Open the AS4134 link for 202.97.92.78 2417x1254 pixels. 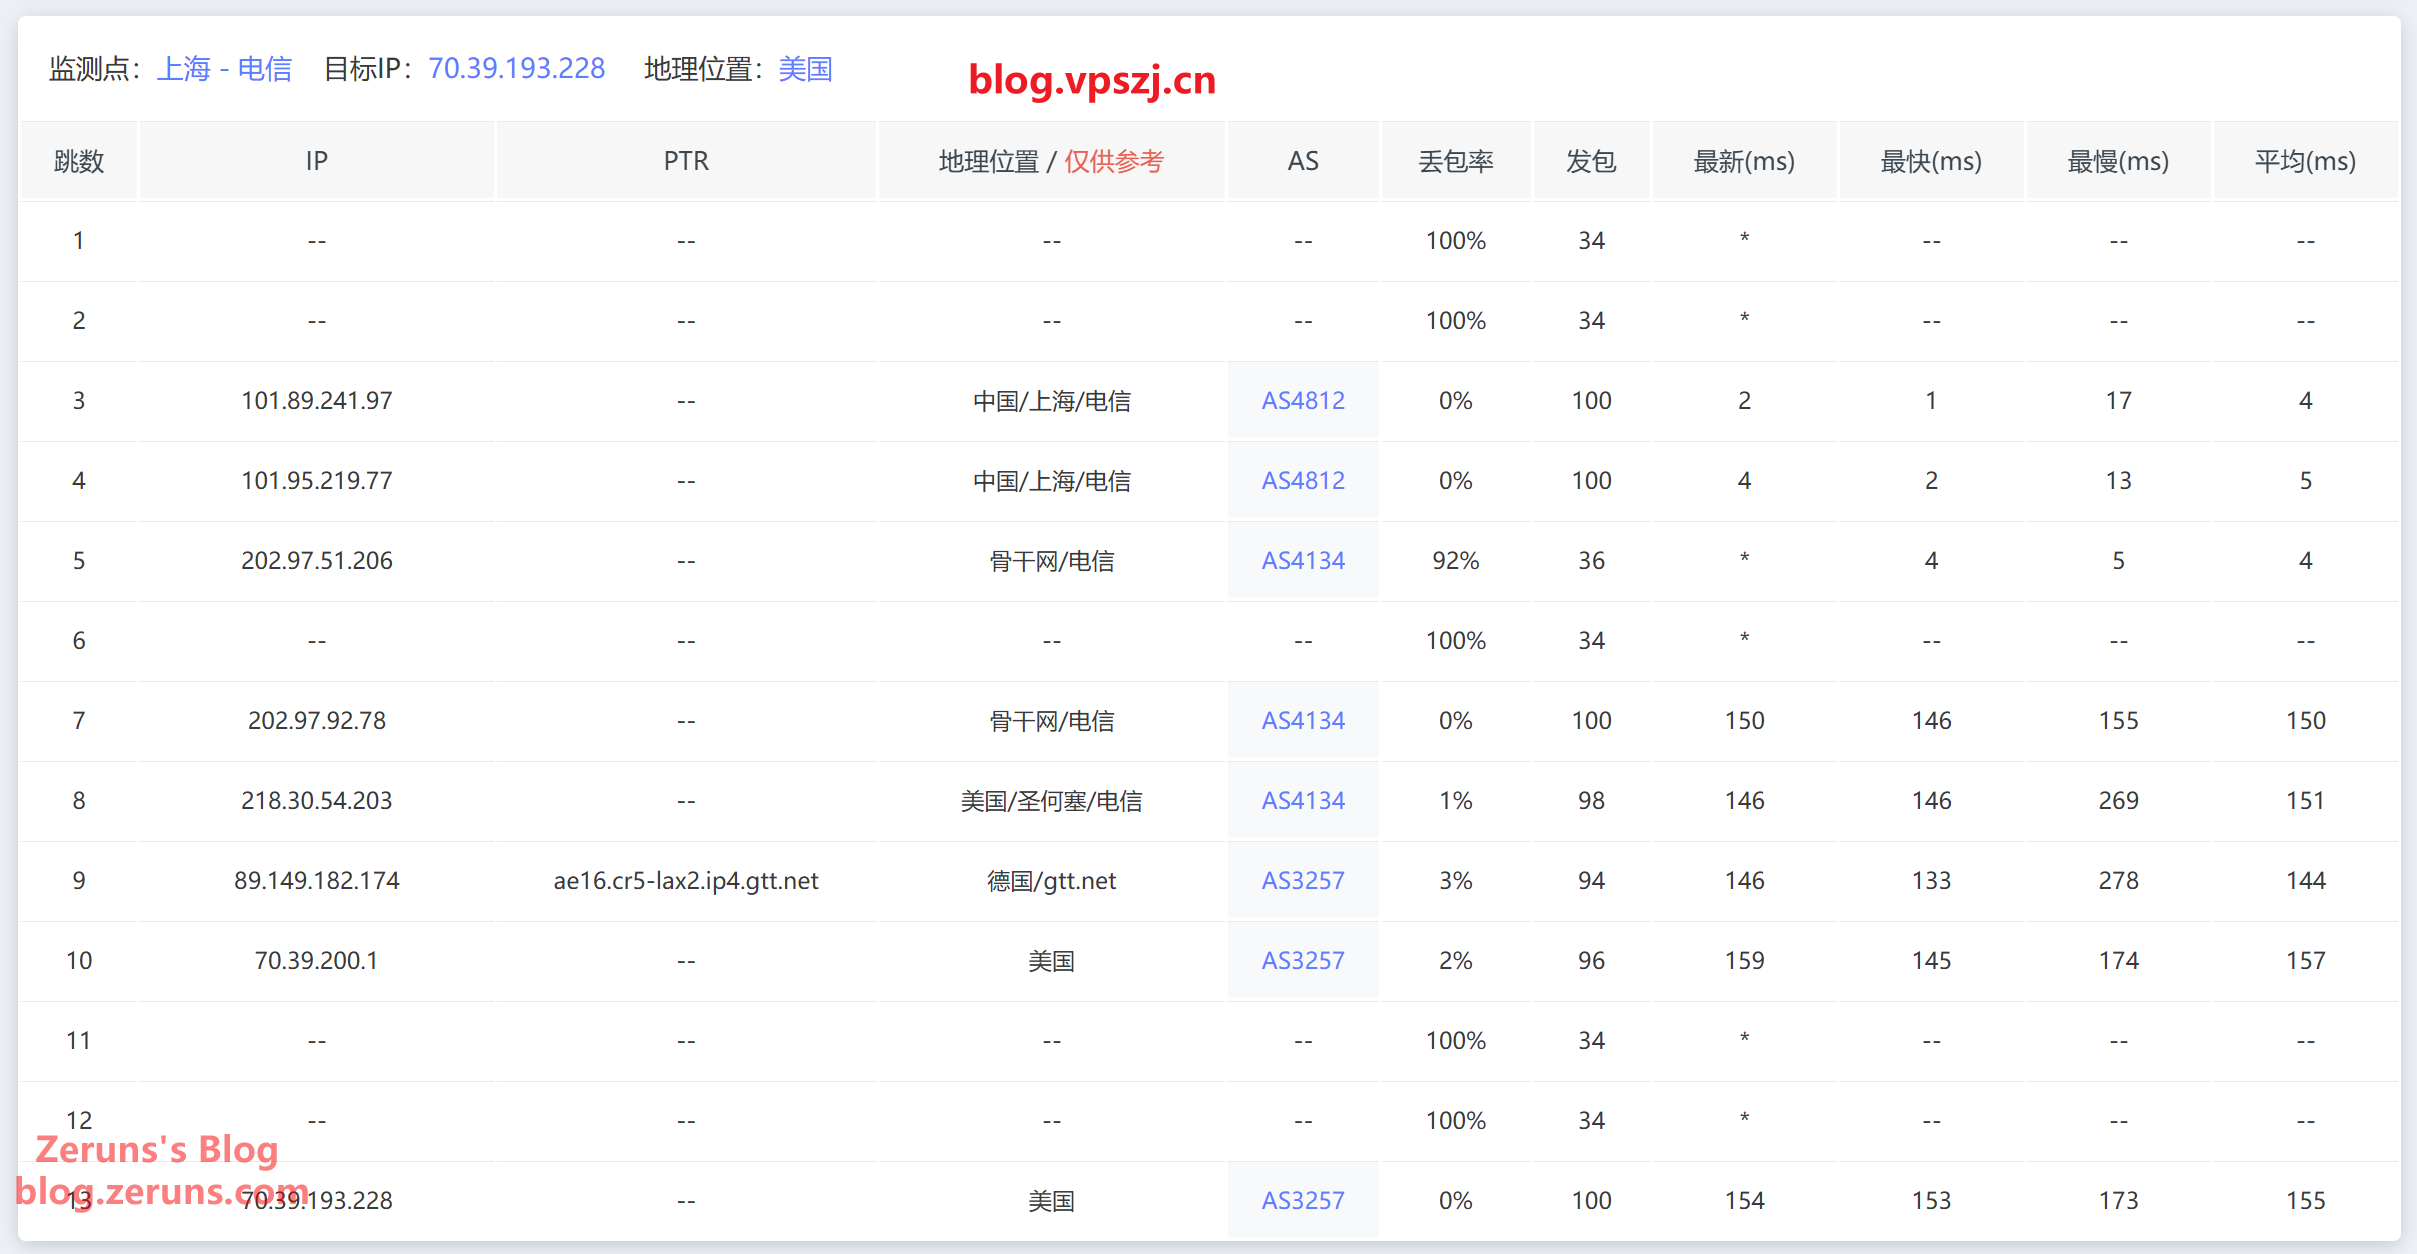point(1302,721)
